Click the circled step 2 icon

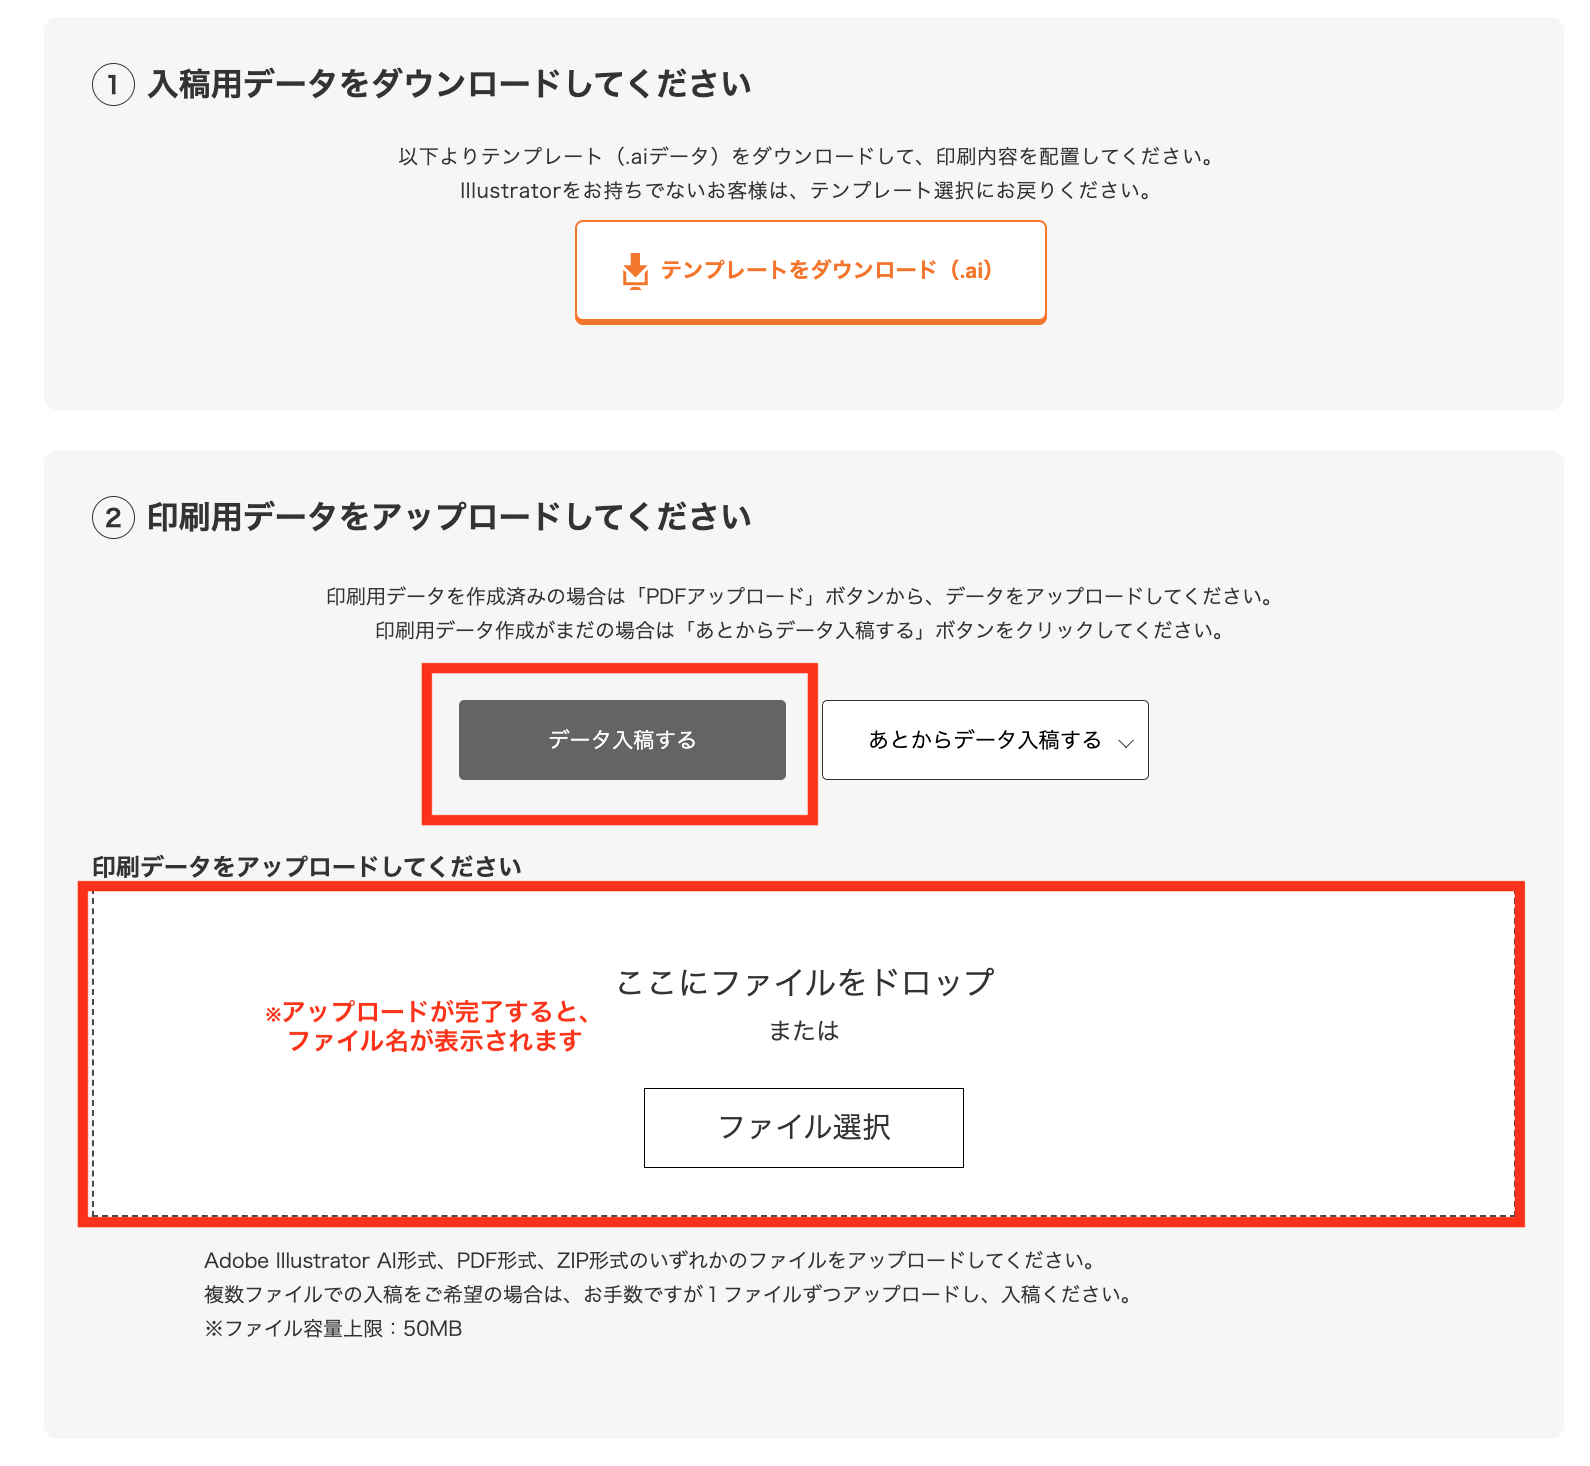click(x=113, y=518)
